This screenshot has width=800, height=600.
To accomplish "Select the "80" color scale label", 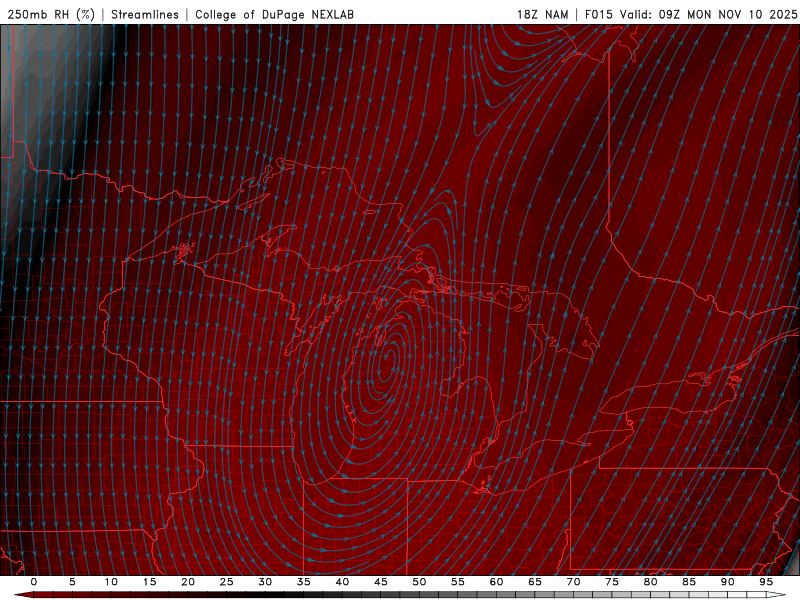I will coord(651,582).
